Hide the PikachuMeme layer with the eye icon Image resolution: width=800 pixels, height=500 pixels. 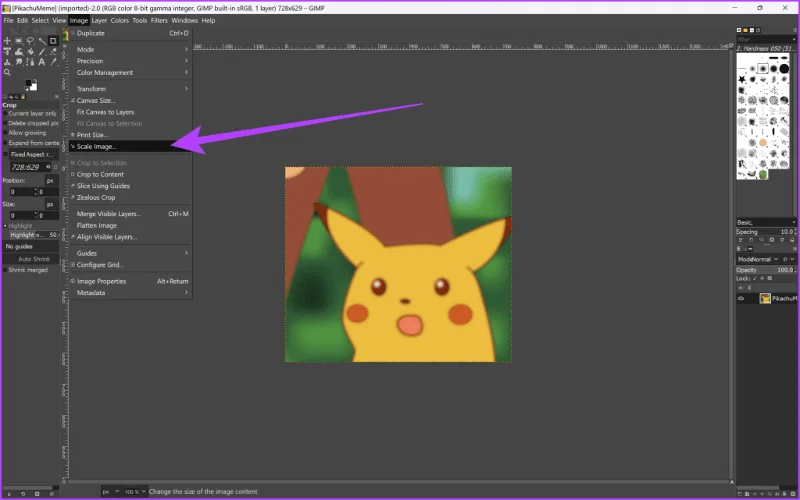(741, 298)
